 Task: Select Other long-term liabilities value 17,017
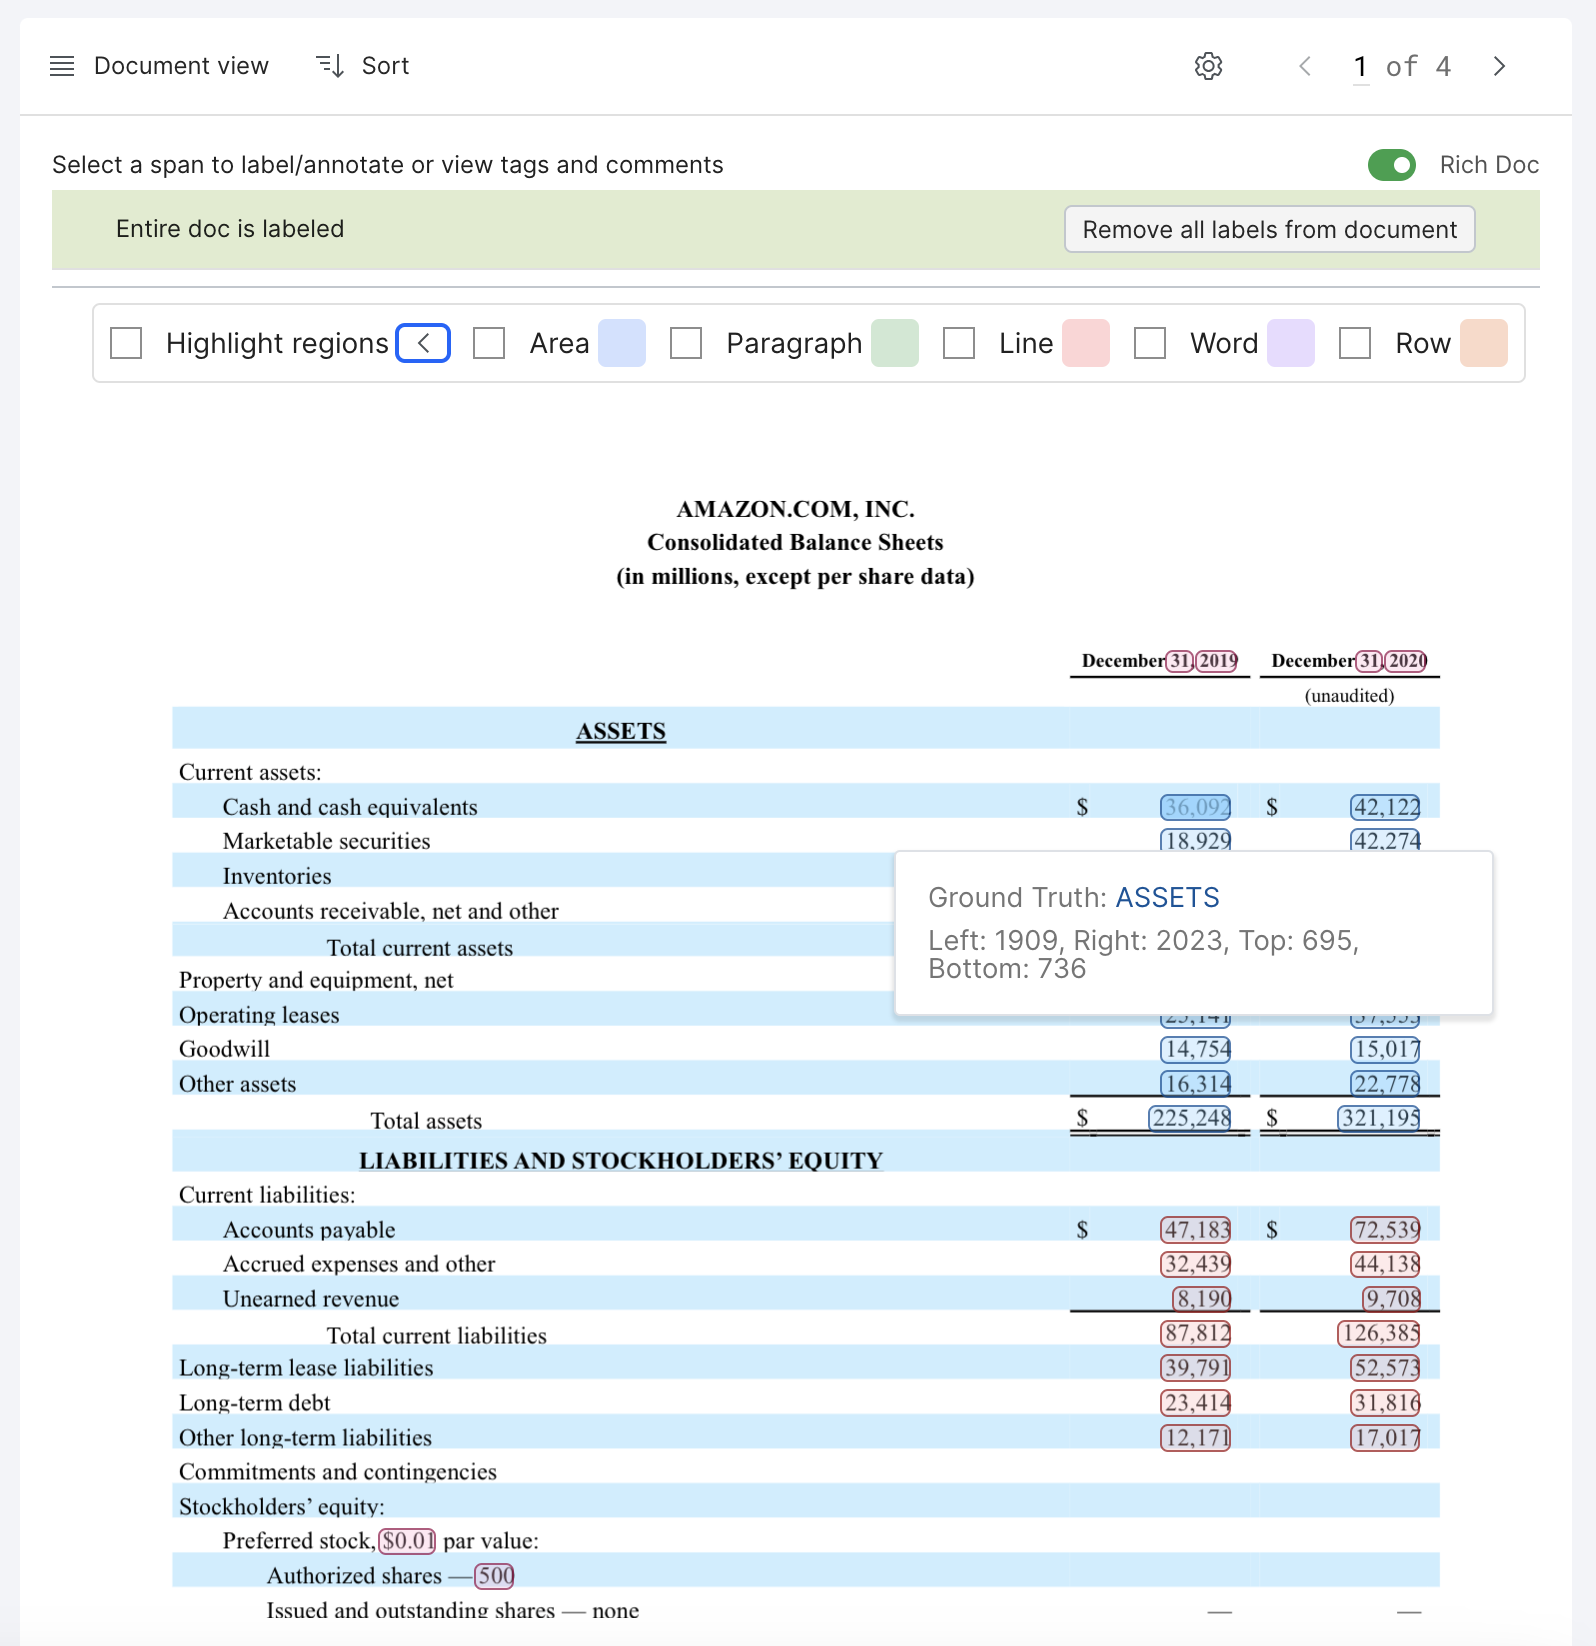pos(1386,1438)
